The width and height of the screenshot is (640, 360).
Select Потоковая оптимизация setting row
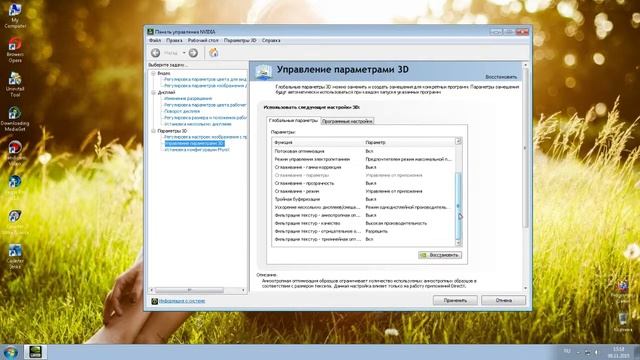364,151
